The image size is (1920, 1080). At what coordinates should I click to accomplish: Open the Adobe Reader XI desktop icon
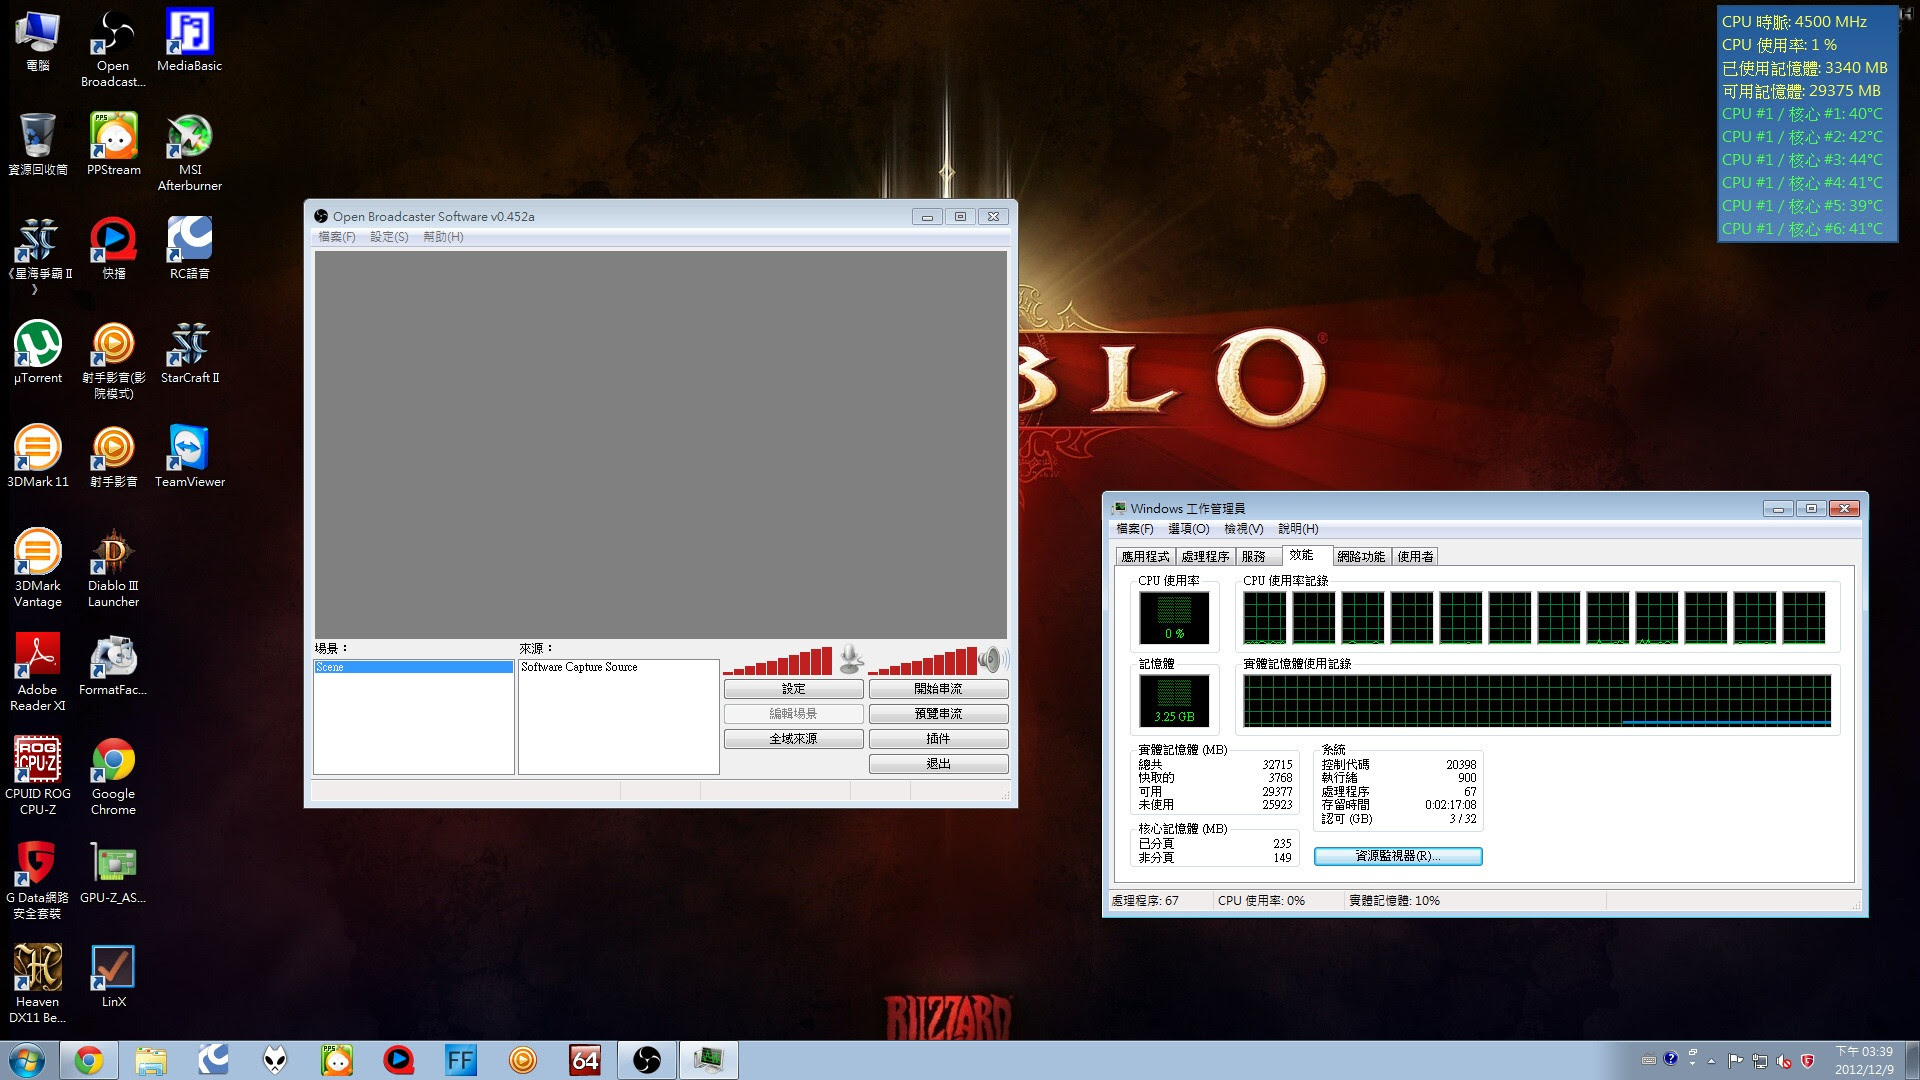tap(38, 672)
